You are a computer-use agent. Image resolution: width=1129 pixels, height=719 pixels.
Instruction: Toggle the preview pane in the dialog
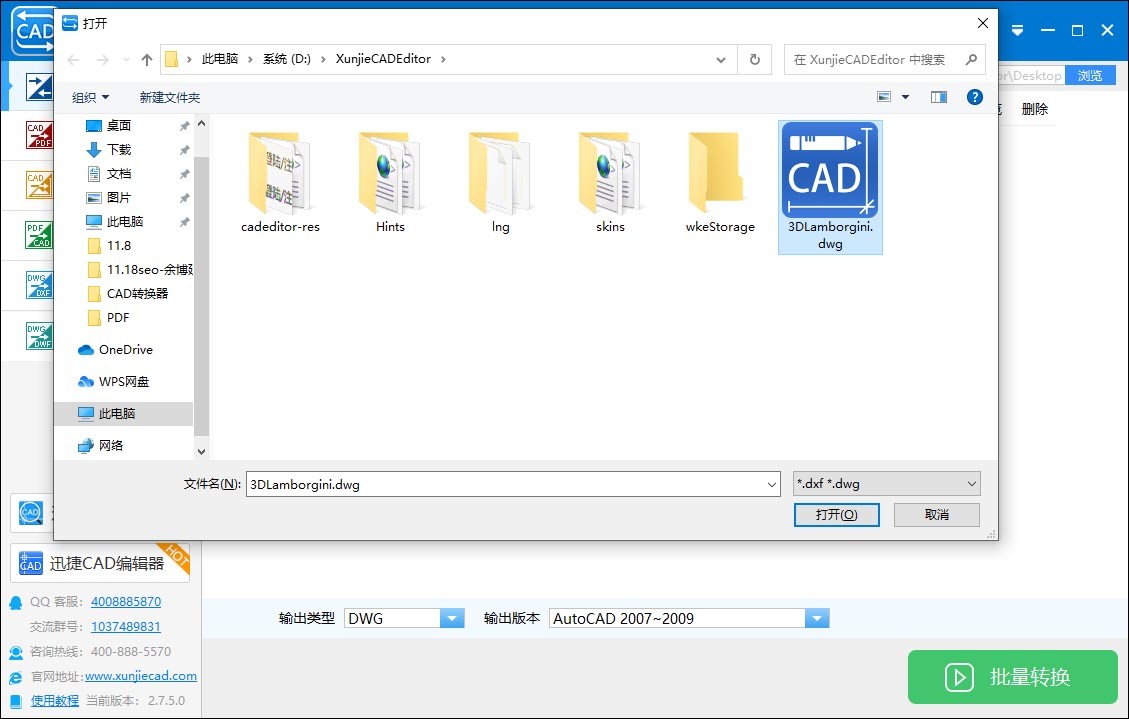tap(938, 96)
